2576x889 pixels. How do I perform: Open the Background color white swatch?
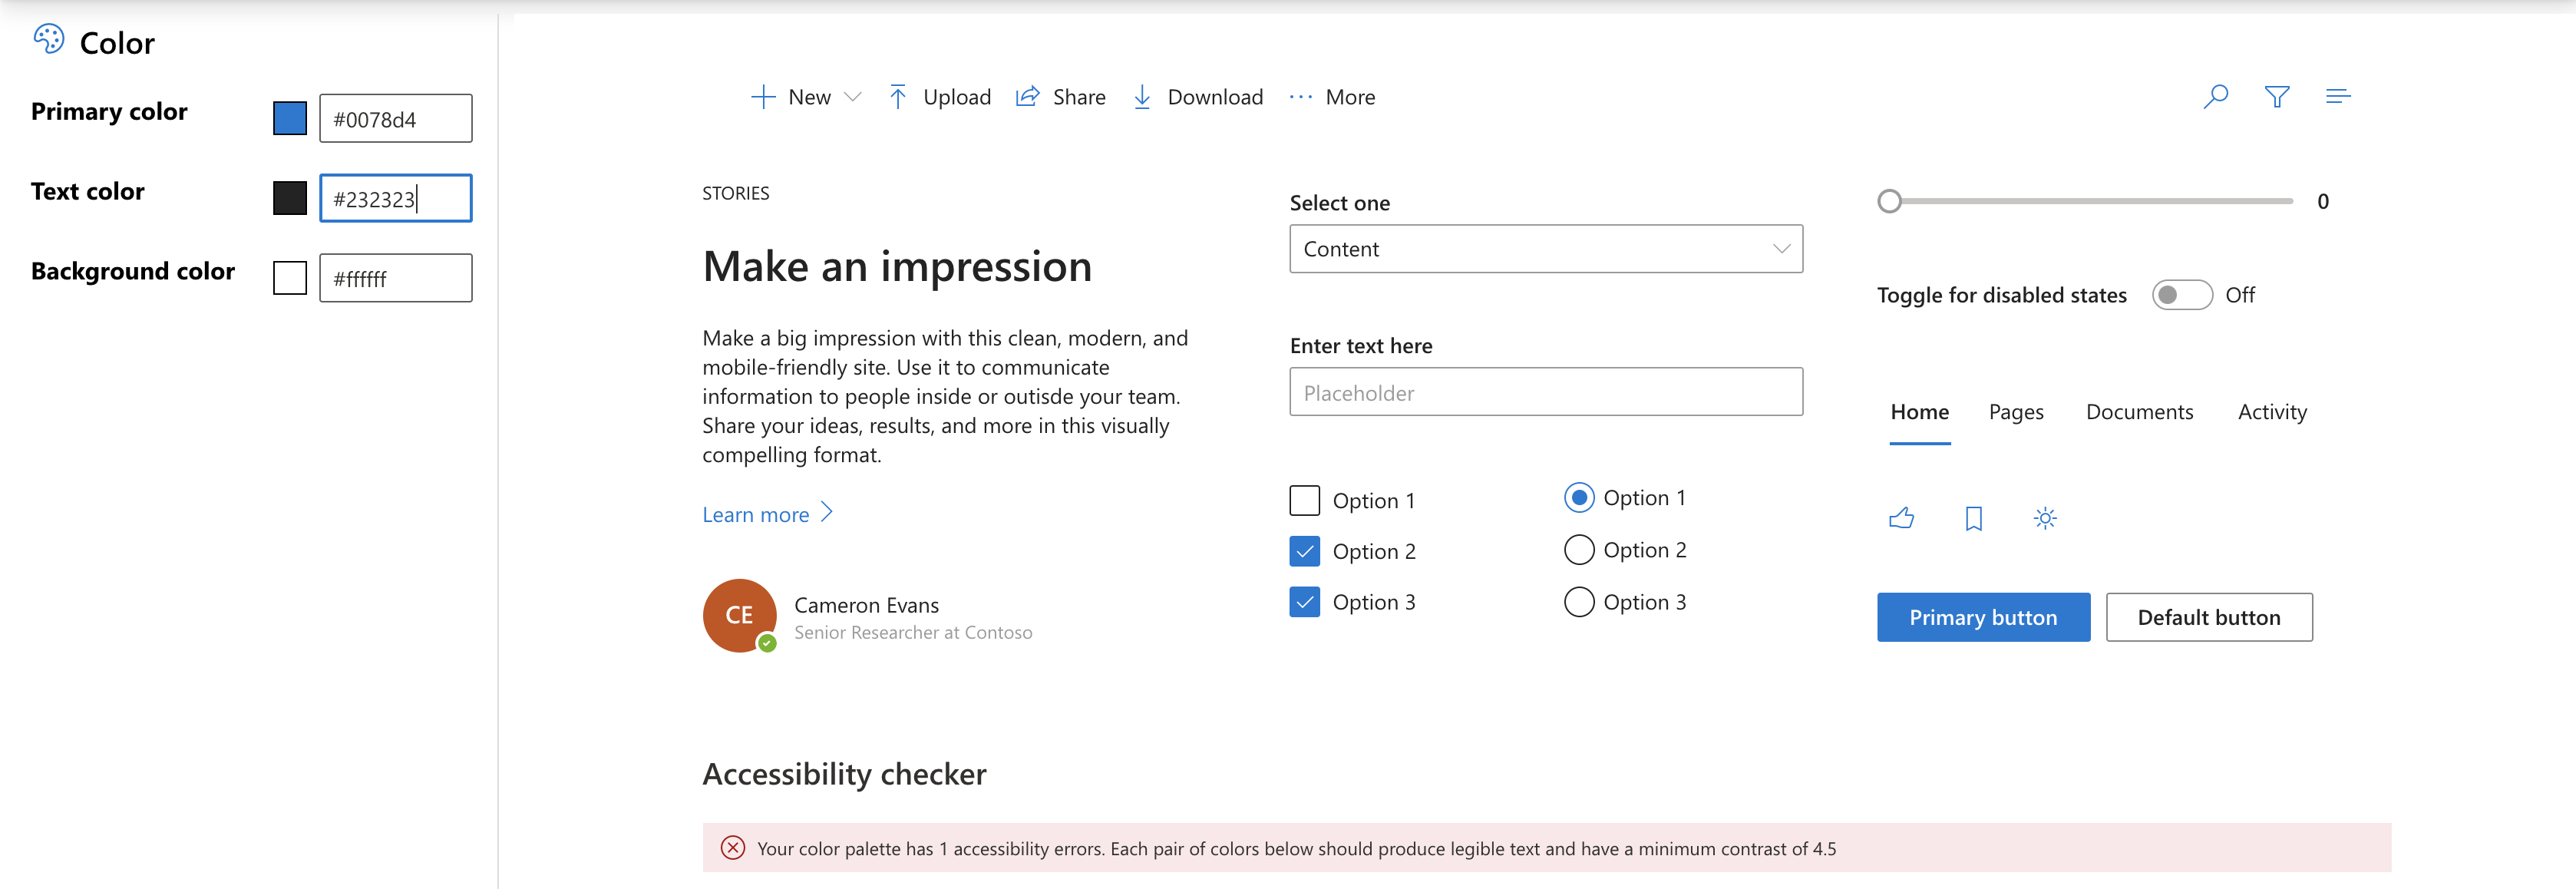click(290, 278)
